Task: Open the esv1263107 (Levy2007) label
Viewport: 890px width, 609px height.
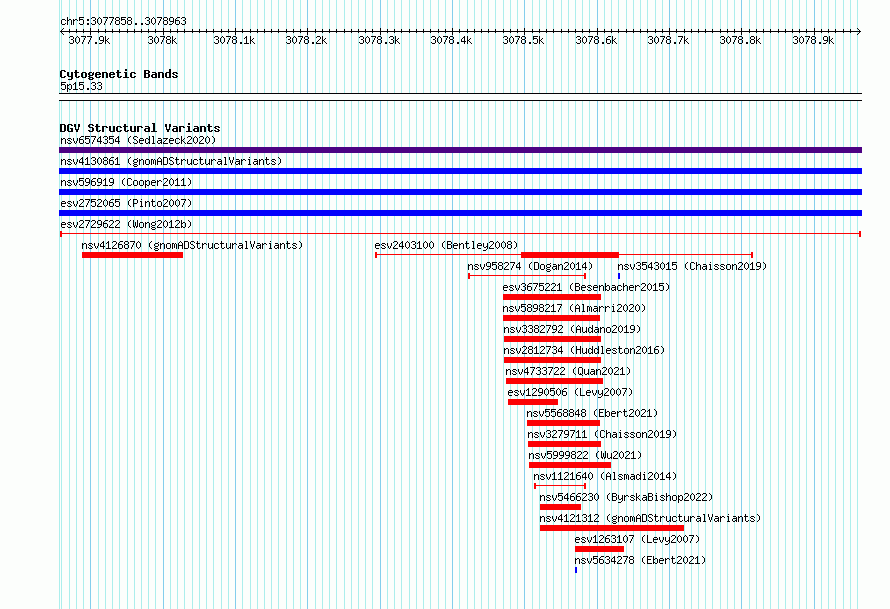Action: (637, 539)
